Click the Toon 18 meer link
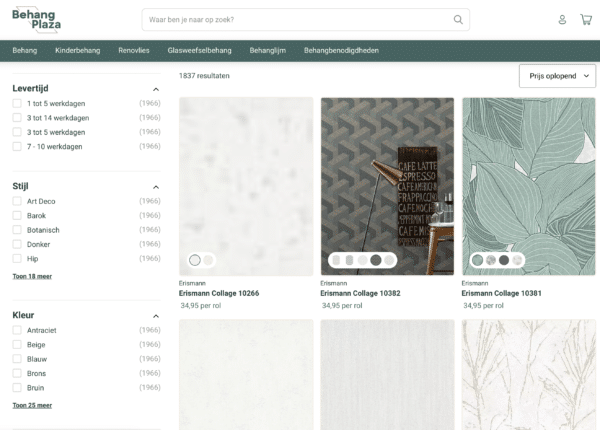This screenshot has width=600, height=430. (32, 276)
